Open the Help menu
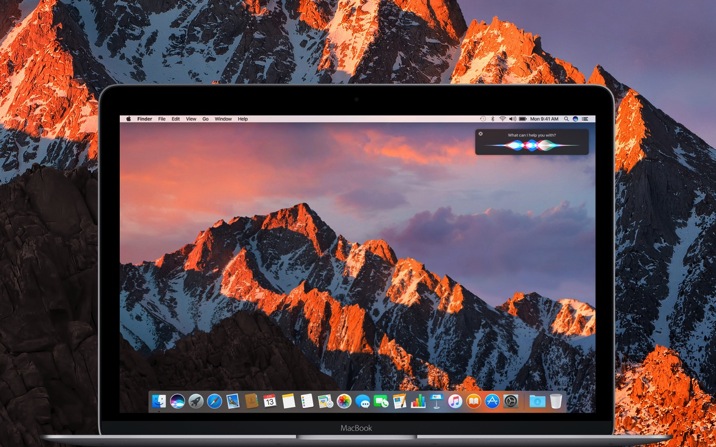Image resolution: width=716 pixels, height=447 pixels. tap(242, 119)
